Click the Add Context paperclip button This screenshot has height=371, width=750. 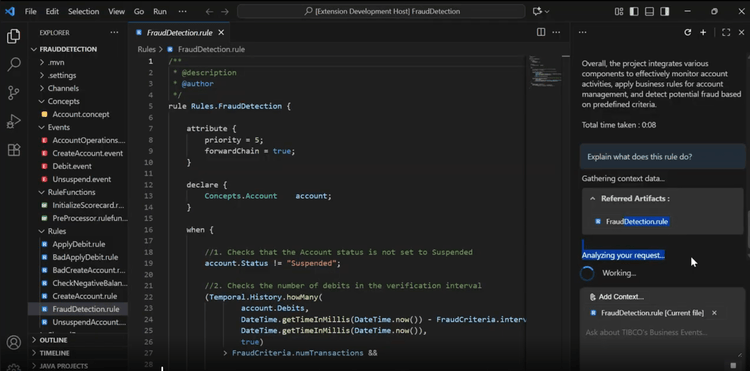coord(616,297)
